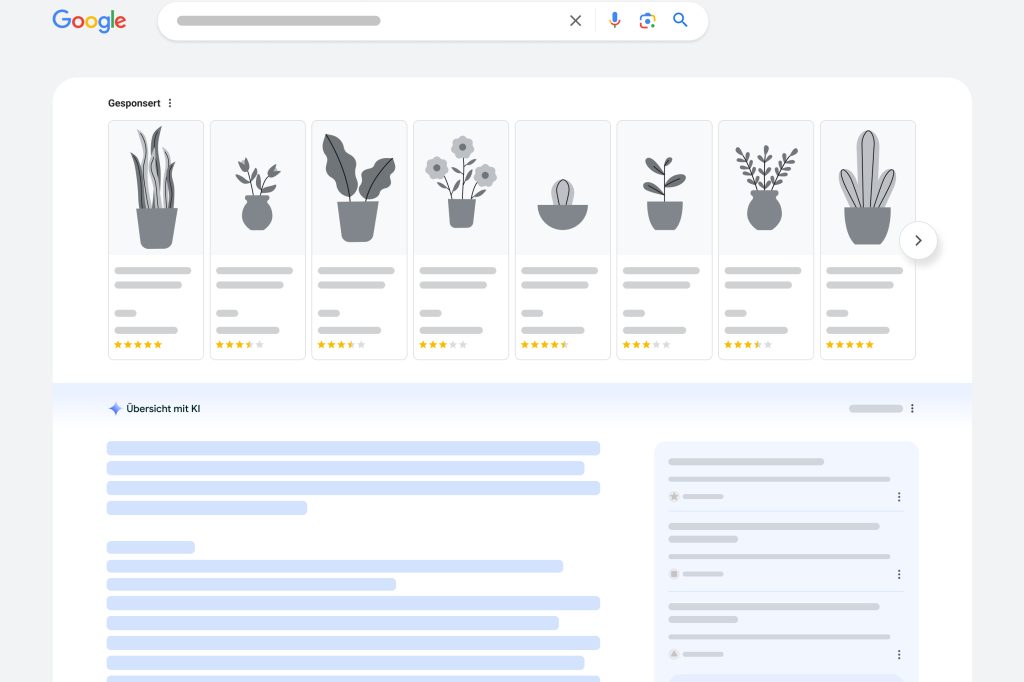
Task: Select the large-leaf plant product image
Action: click(359, 188)
